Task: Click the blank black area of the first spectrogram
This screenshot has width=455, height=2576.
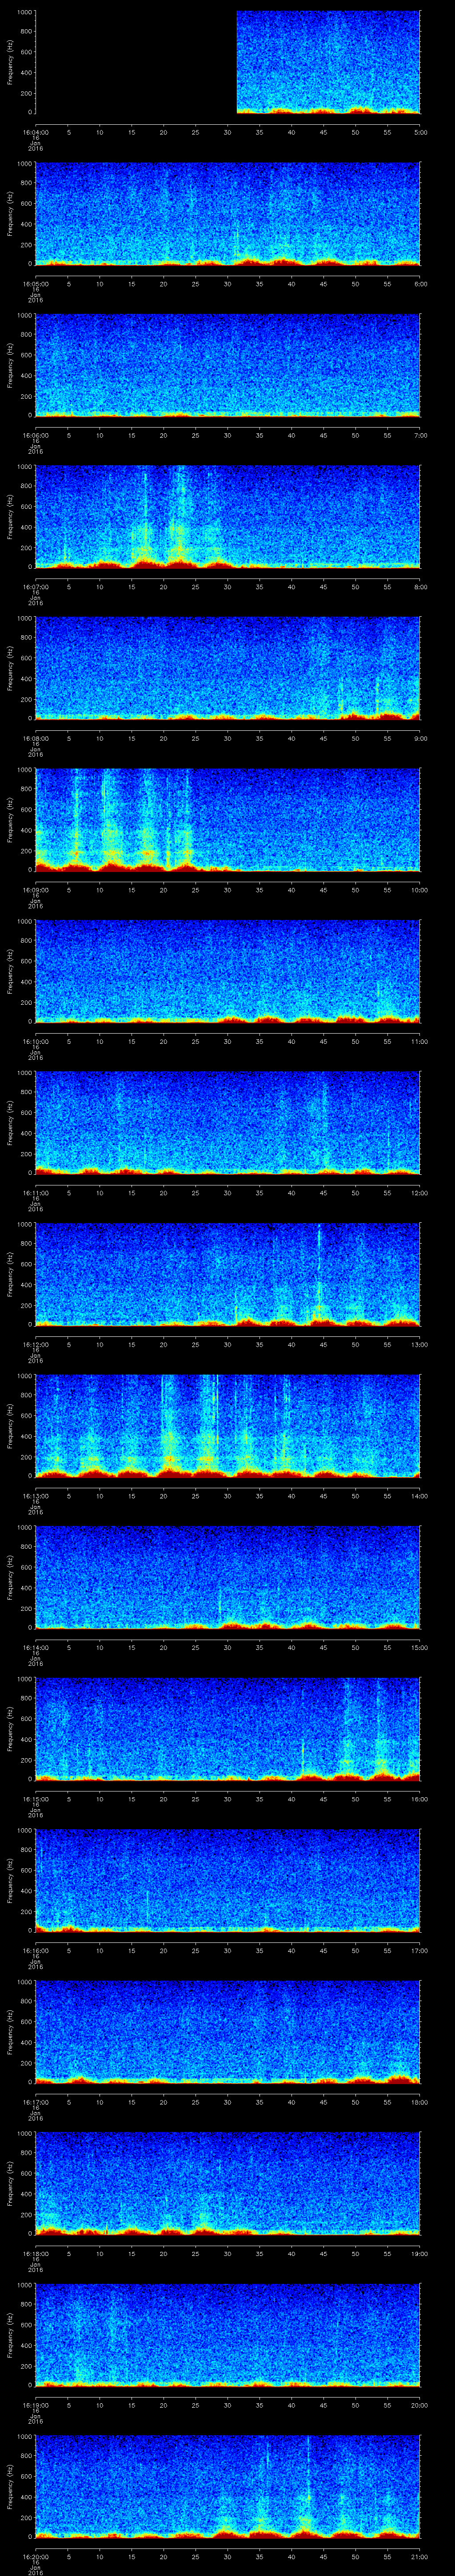Action: (135, 62)
